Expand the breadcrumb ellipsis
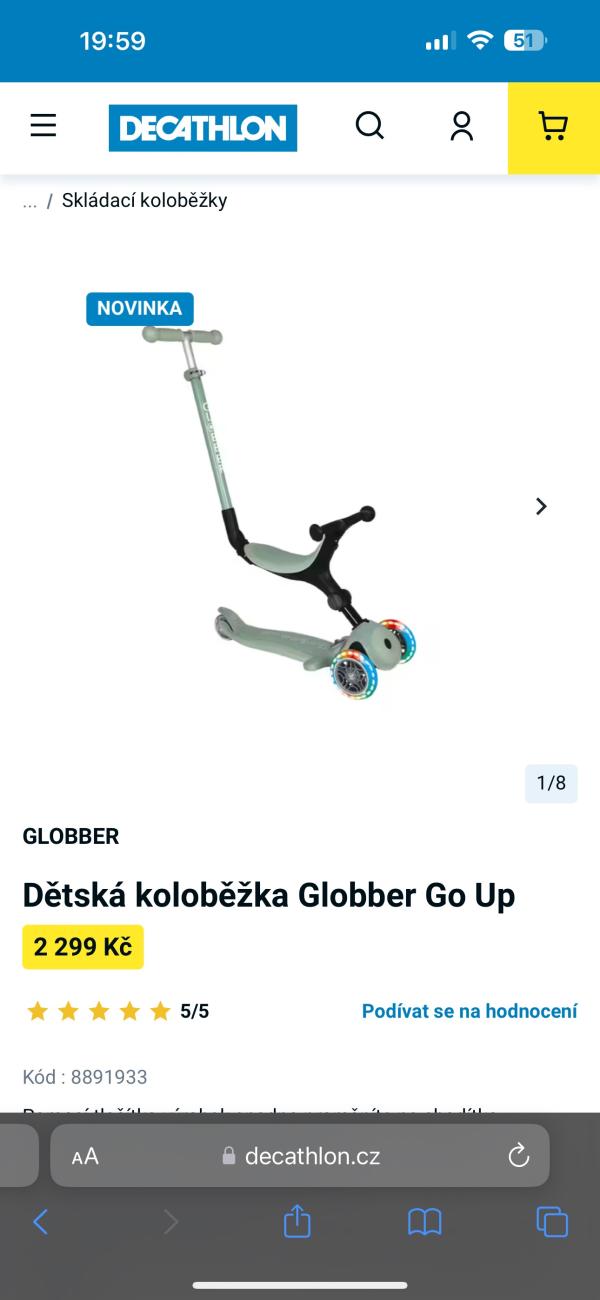 coord(30,201)
